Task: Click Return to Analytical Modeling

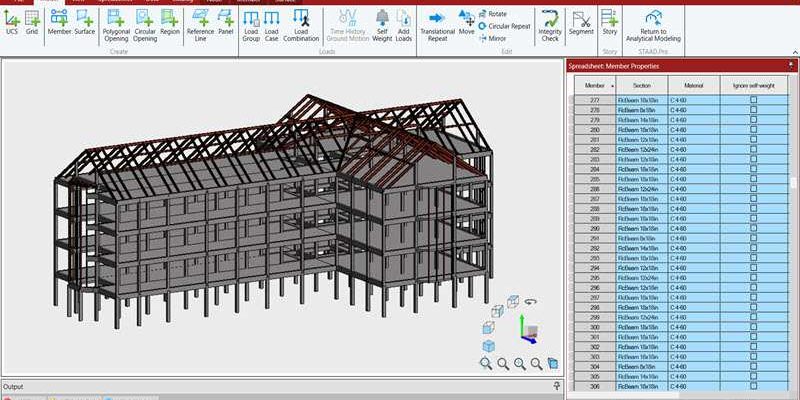Action: (653, 27)
